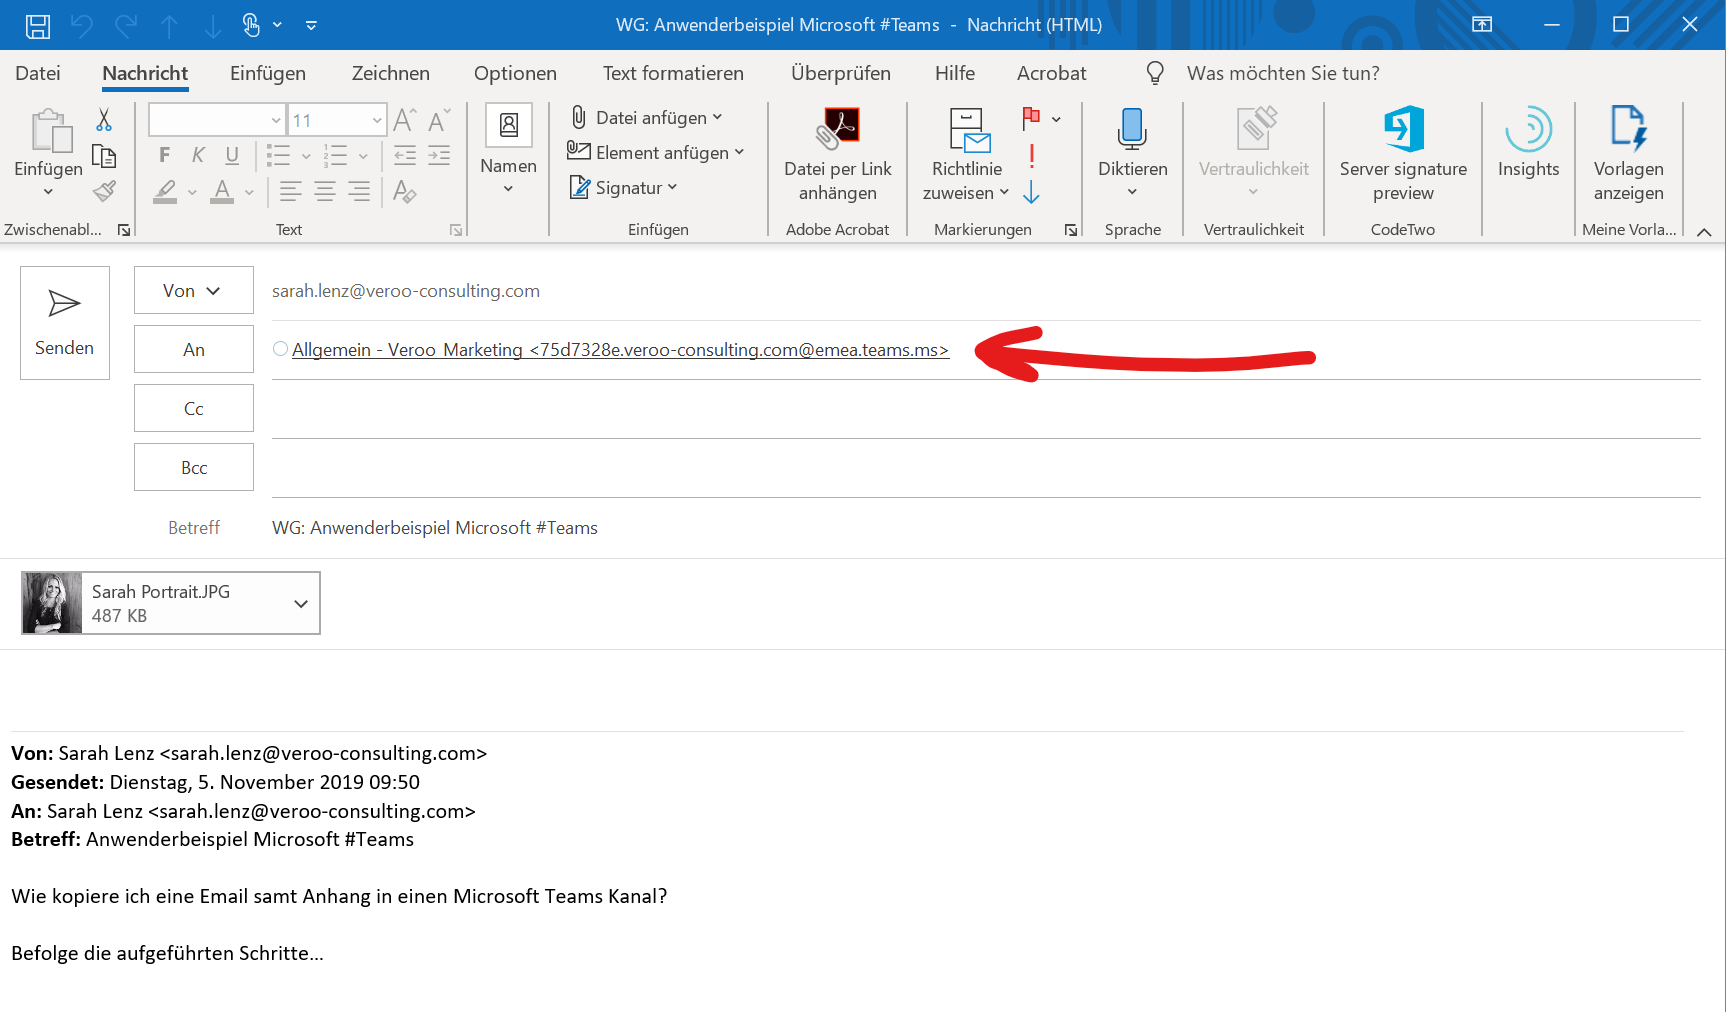This screenshot has height=1012, width=1726.
Task: Pick the font color (A)
Action: pyautogui.click(x=222, y=191)
